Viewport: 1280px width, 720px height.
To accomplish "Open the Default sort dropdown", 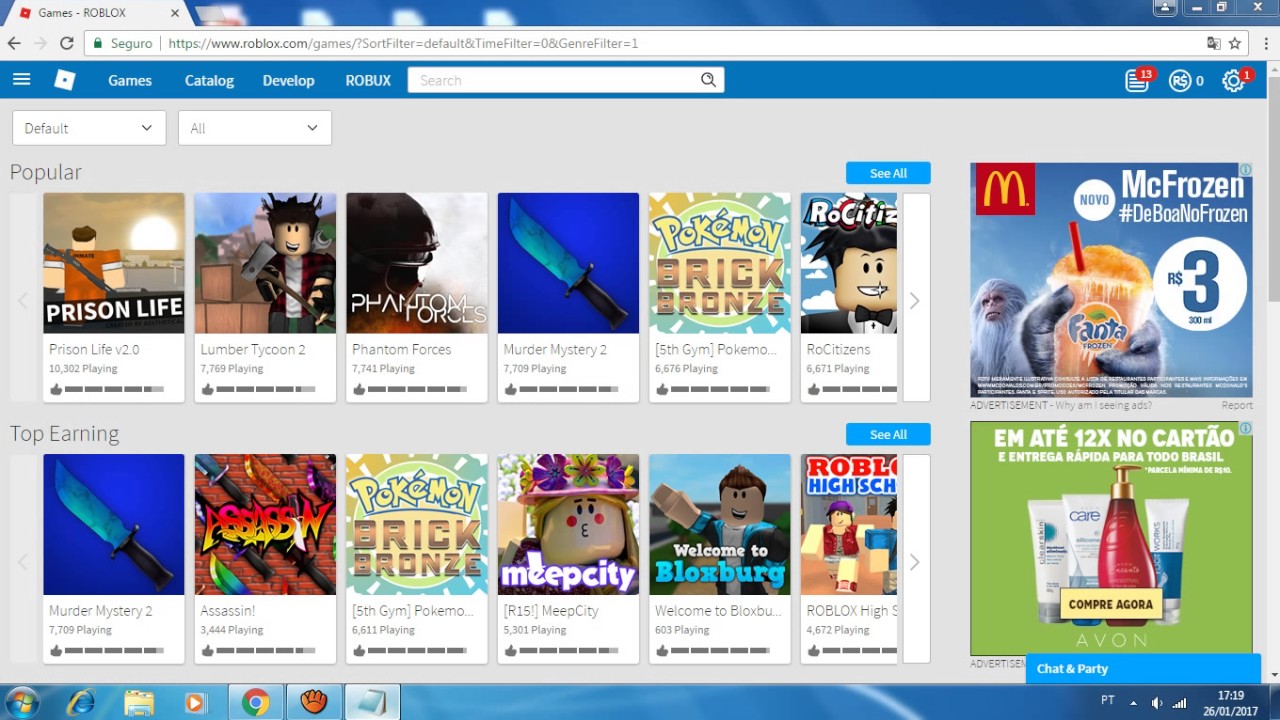I will [89, 128].
